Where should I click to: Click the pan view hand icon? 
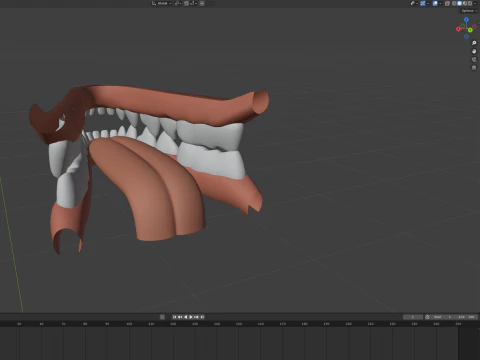coord(474,51)
